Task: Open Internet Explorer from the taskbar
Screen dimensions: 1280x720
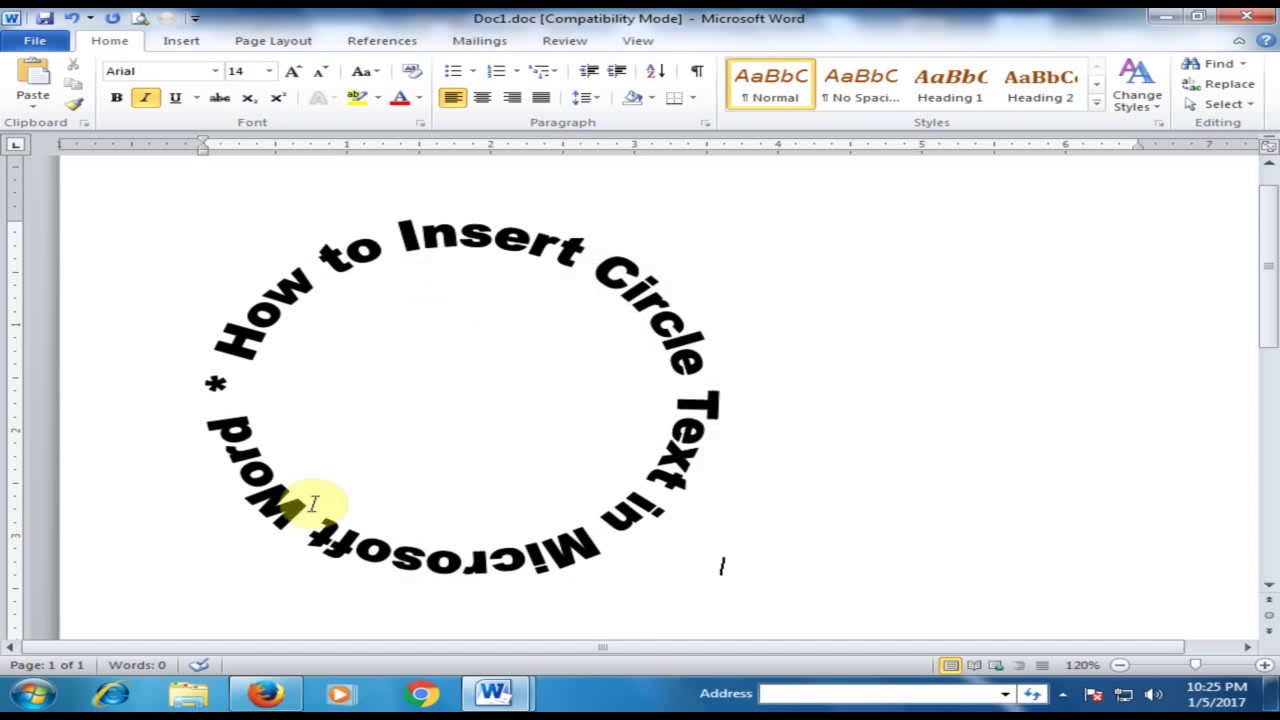Action: point(111,694)
